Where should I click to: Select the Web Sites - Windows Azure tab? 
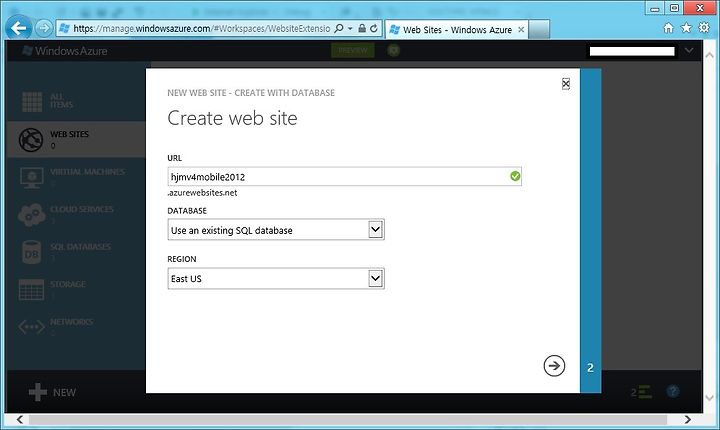click(x=457, y=29)
